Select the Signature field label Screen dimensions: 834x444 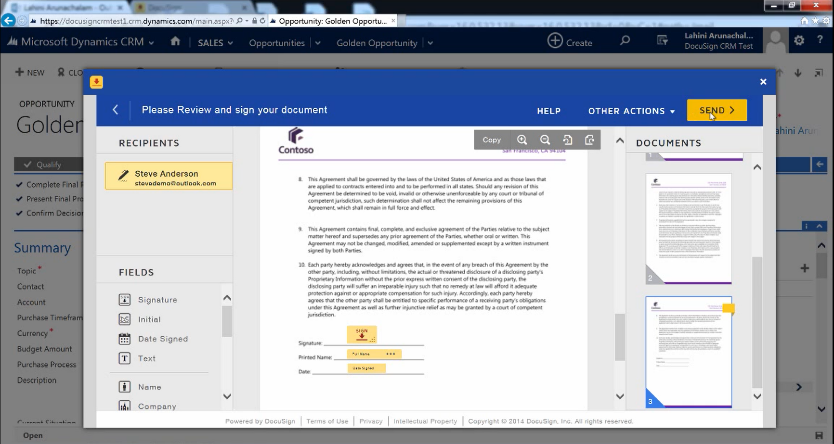157,300
